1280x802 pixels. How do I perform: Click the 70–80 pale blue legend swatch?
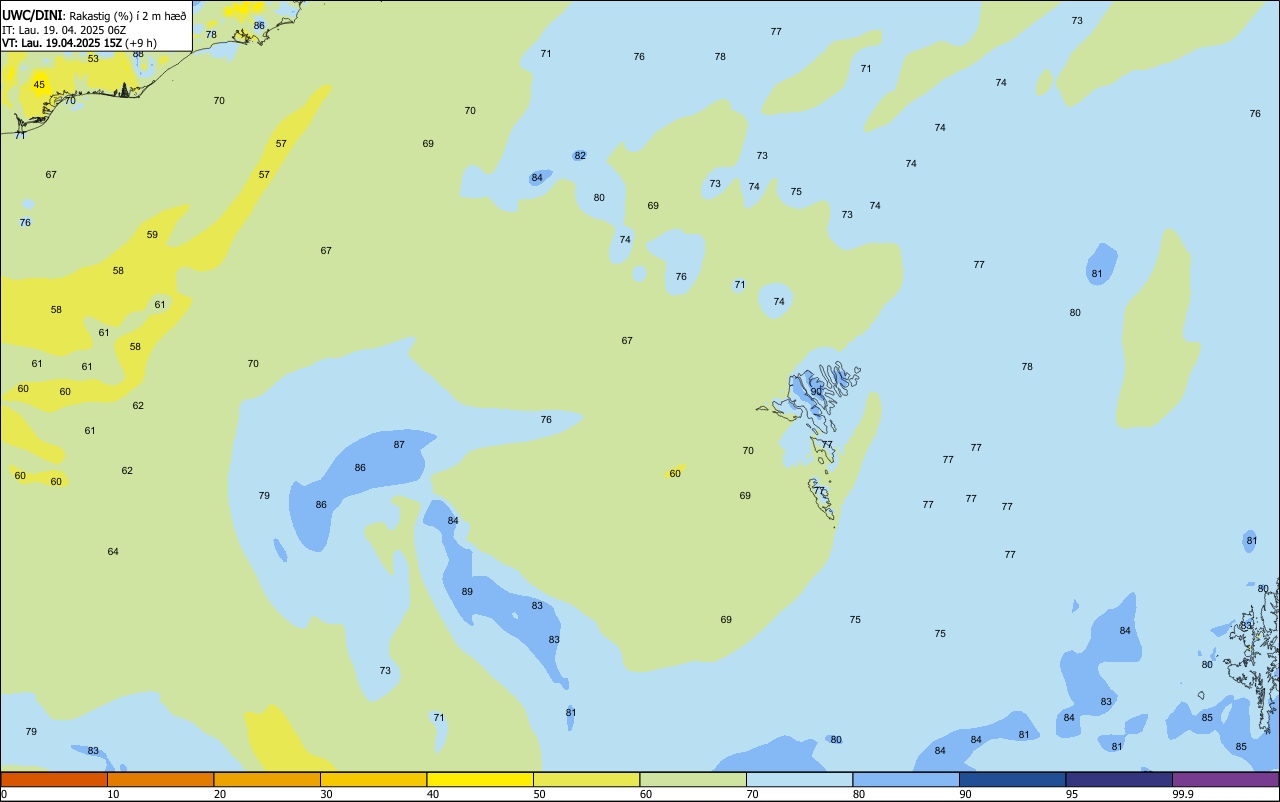(799, 779)
